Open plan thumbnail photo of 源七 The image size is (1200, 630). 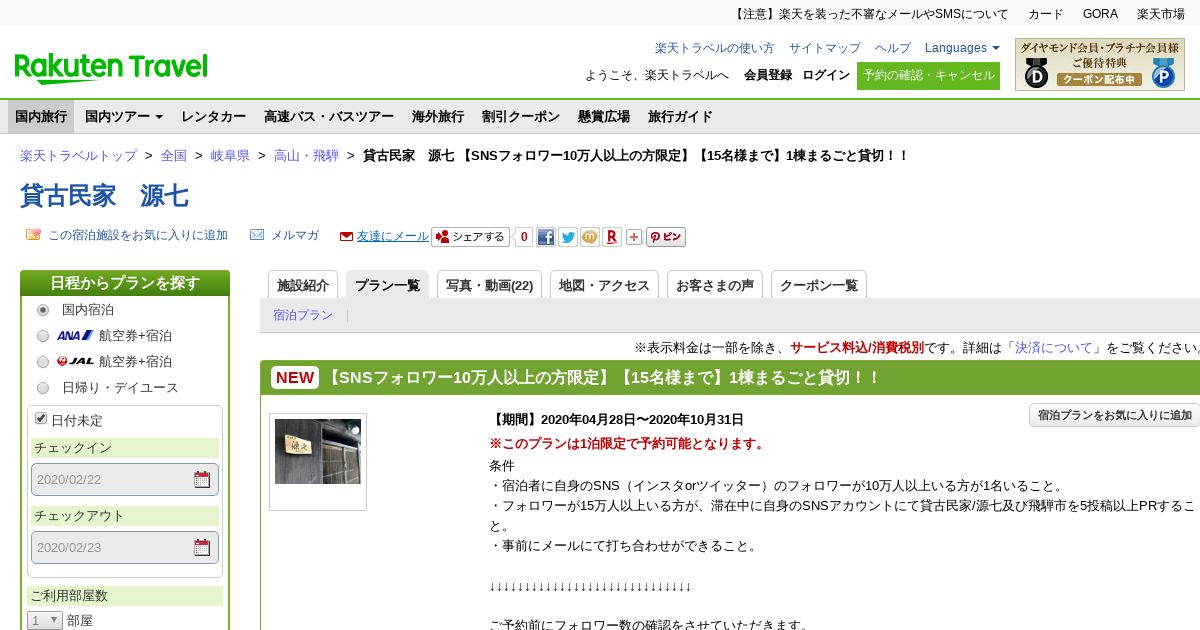click(x=318, y=452)
